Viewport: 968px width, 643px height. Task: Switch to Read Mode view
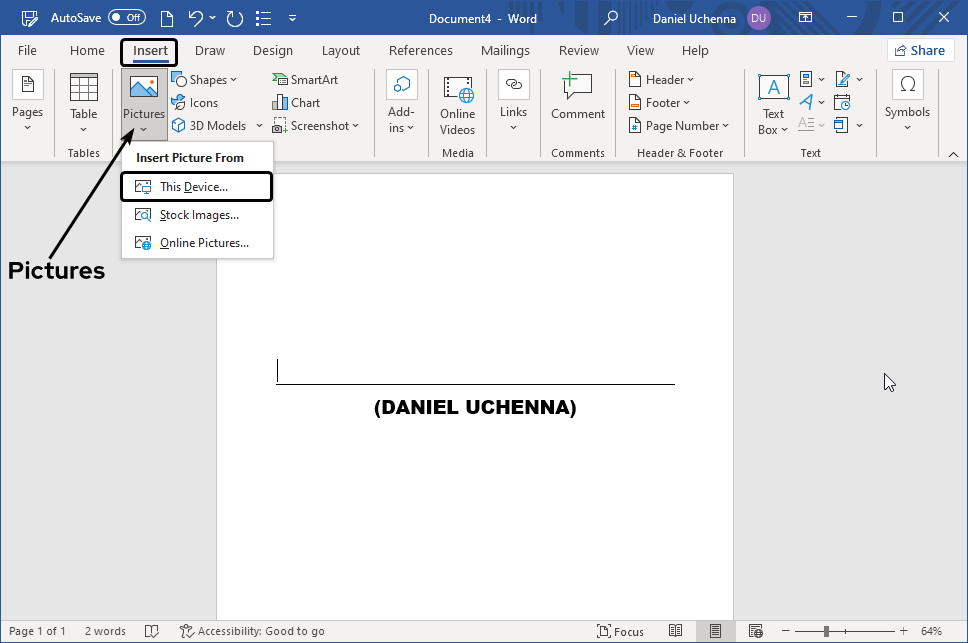(x=676, y=631)
